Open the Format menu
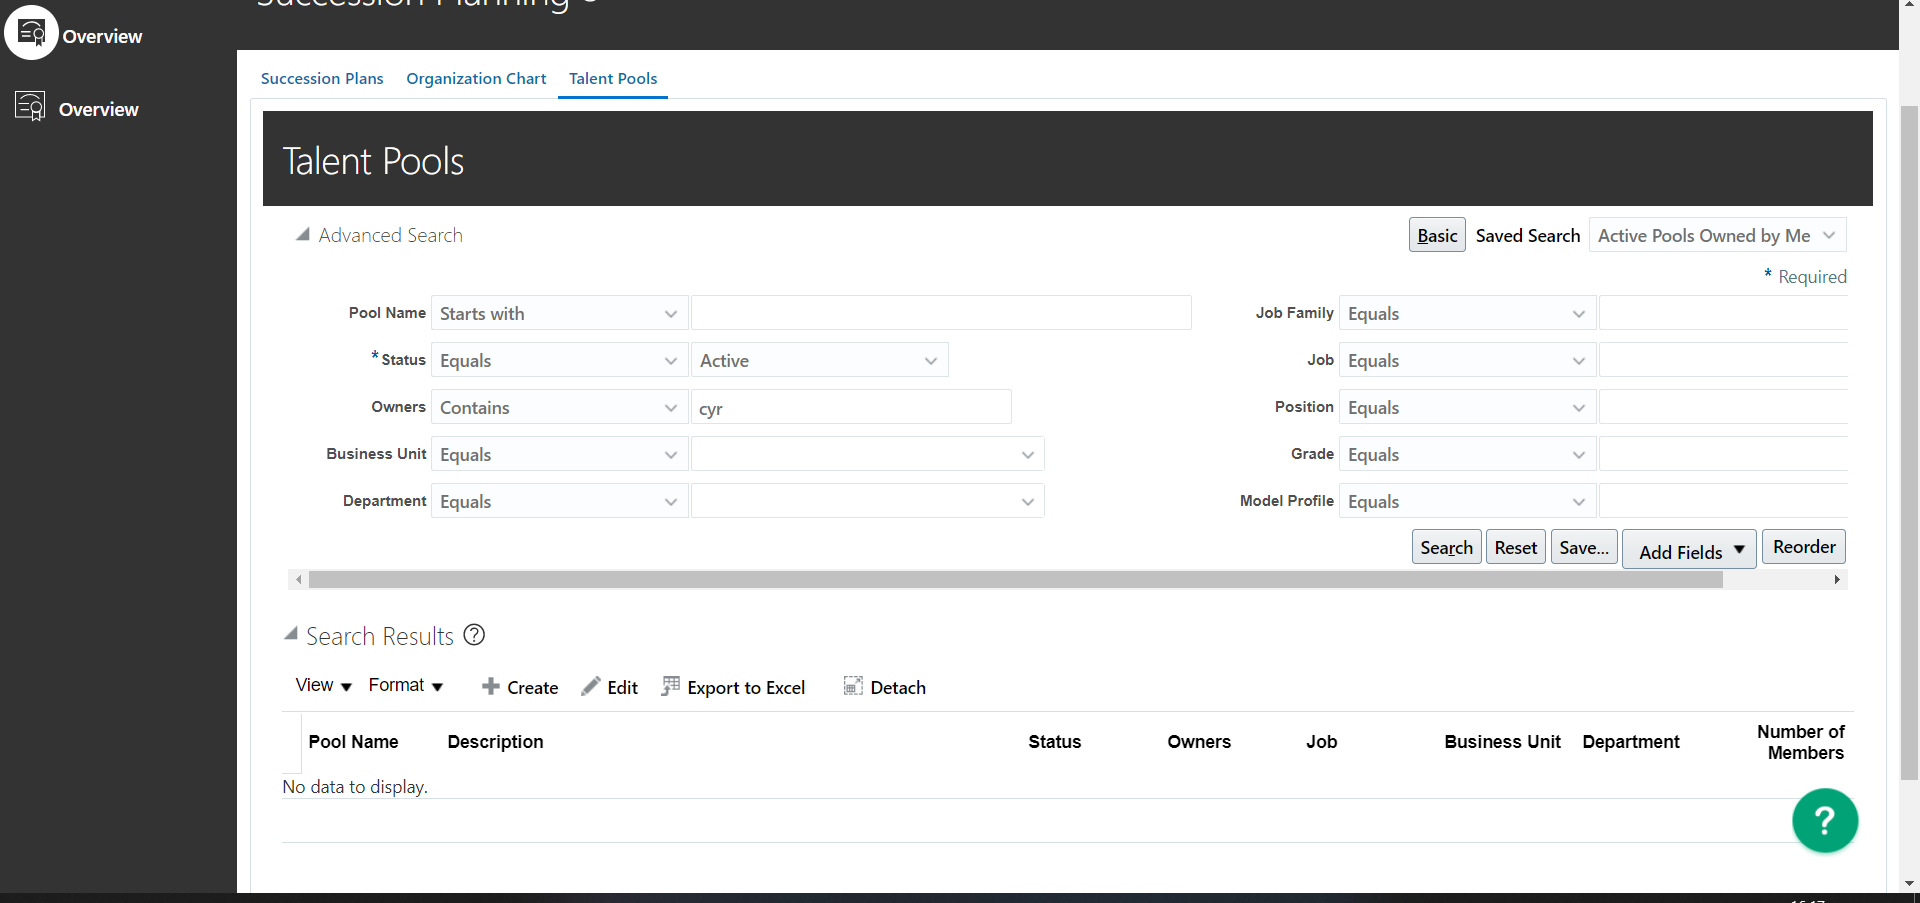This screenshot has height=903, width=1920. [x=403, y=685]
